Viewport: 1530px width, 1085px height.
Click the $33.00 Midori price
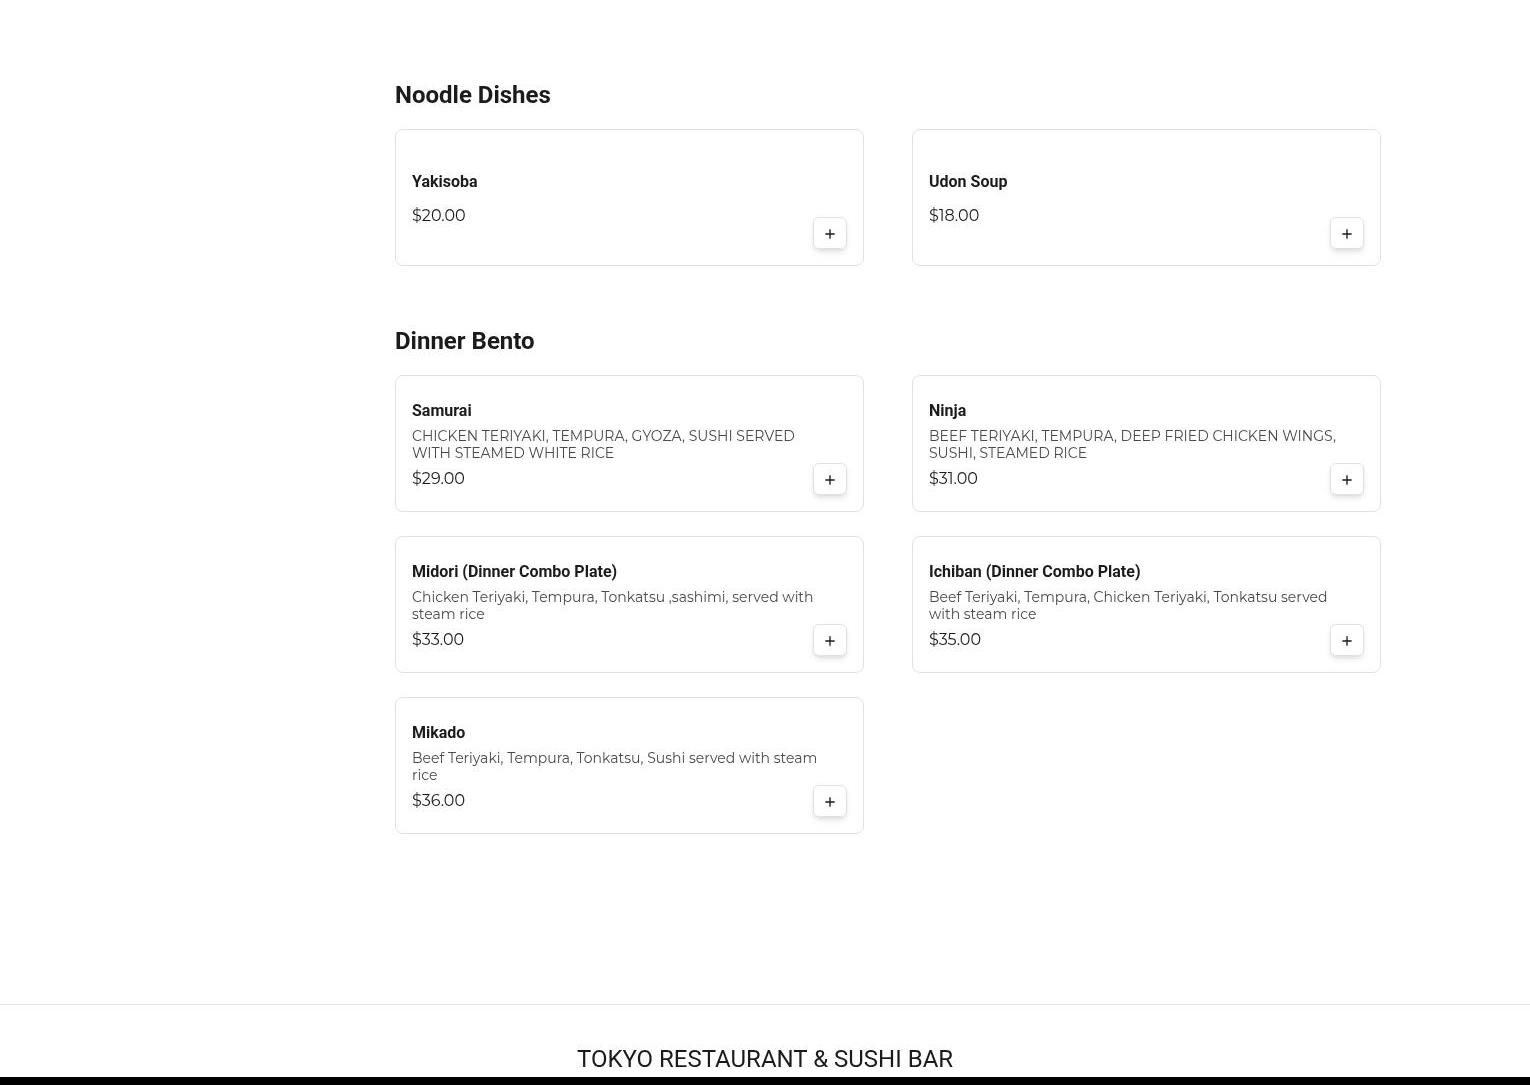point(438,639)
